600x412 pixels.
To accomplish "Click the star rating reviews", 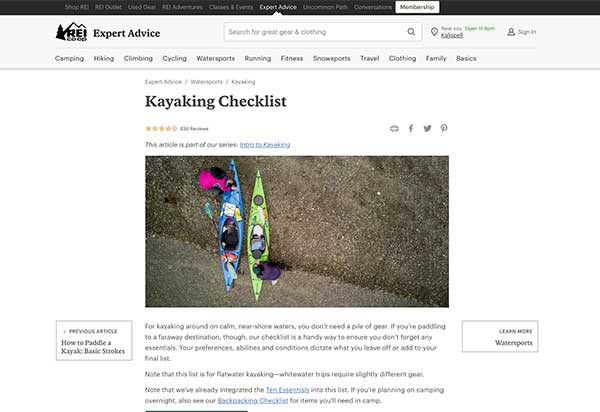I will tap(177, 129).
